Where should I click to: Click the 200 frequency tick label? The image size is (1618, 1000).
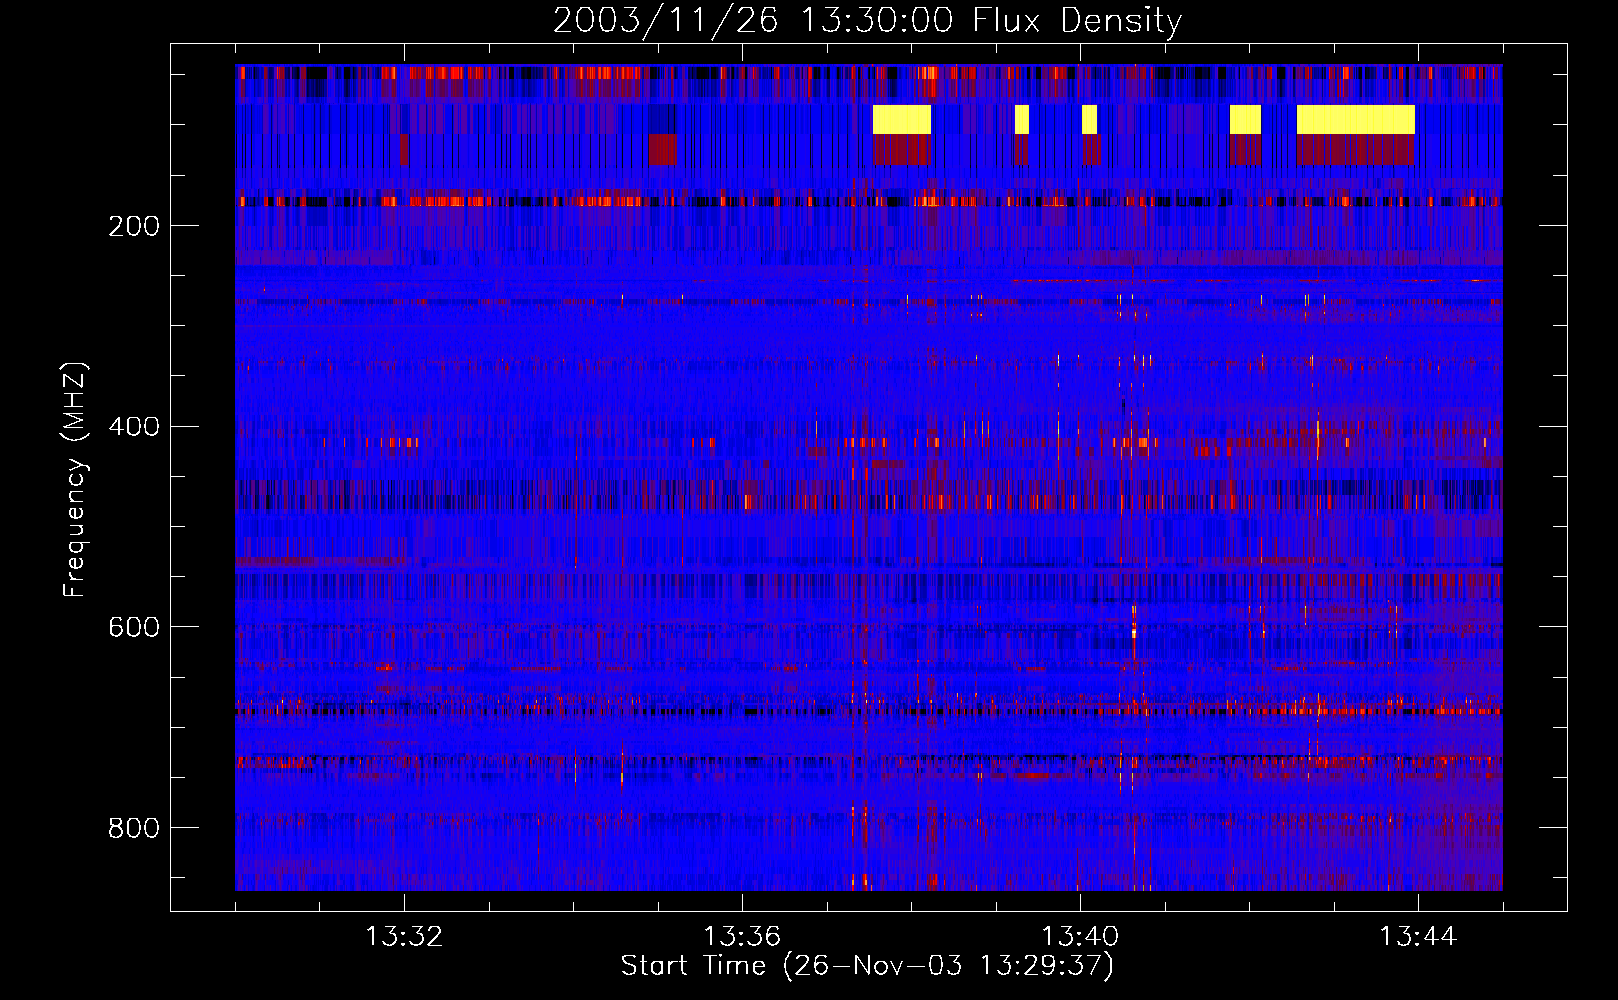(134, 226)
